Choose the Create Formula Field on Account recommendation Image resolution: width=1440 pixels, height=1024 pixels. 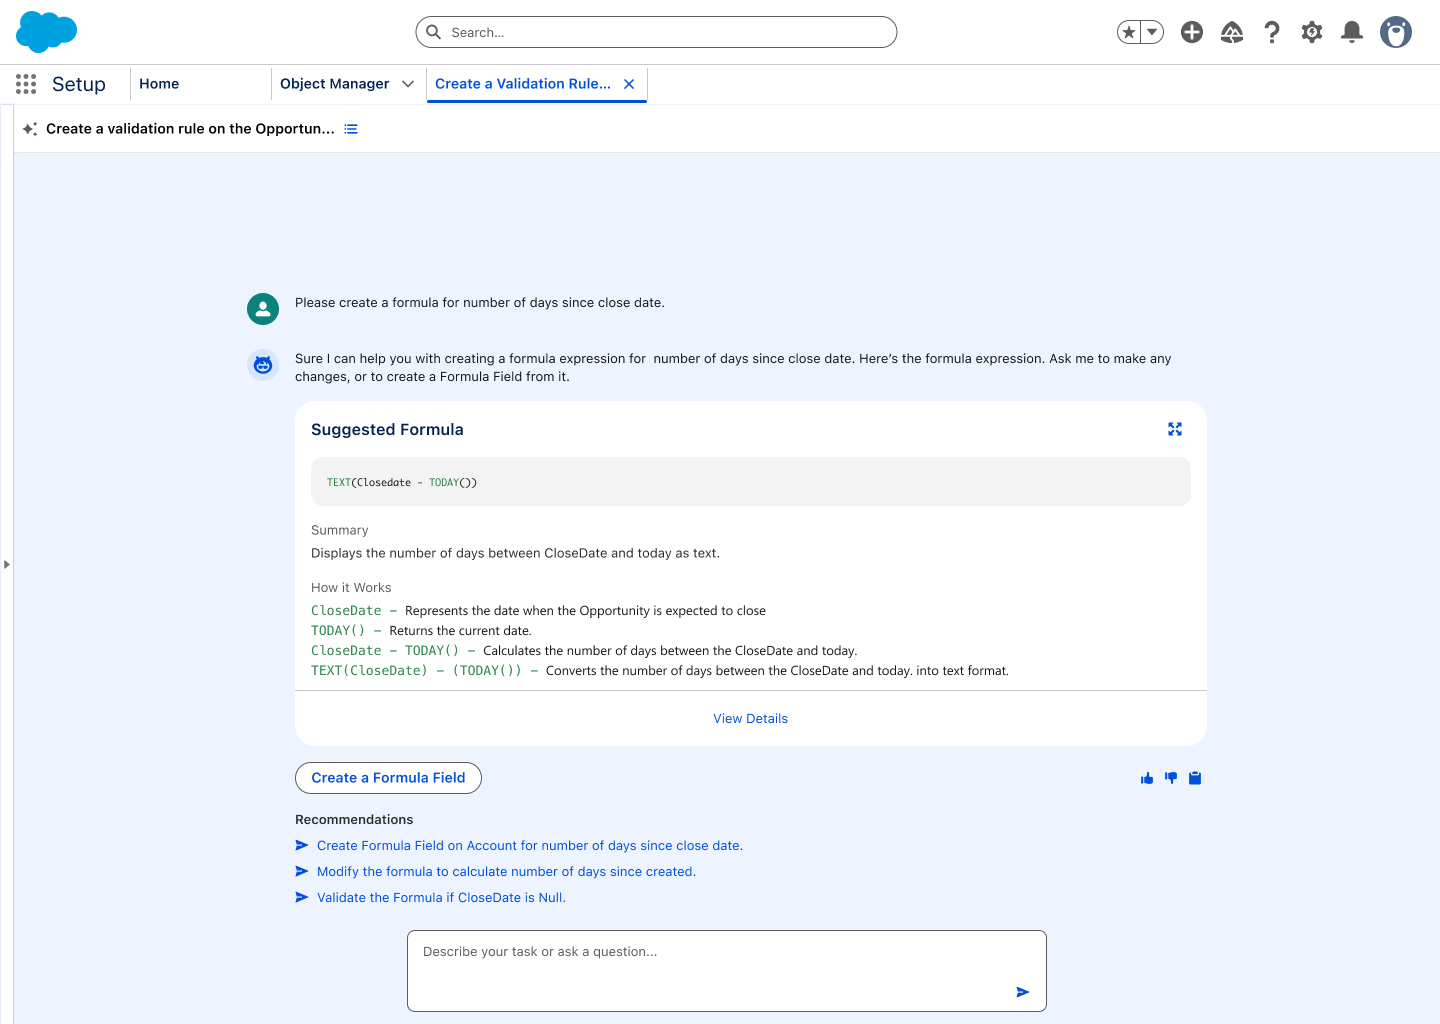tap(530, 846)
